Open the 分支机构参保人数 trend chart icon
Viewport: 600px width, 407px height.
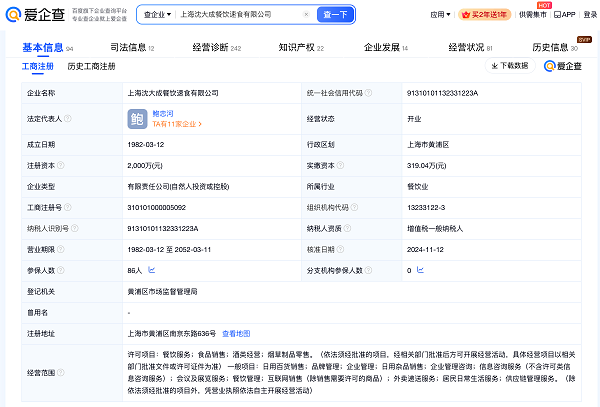(x=420, y=270)
